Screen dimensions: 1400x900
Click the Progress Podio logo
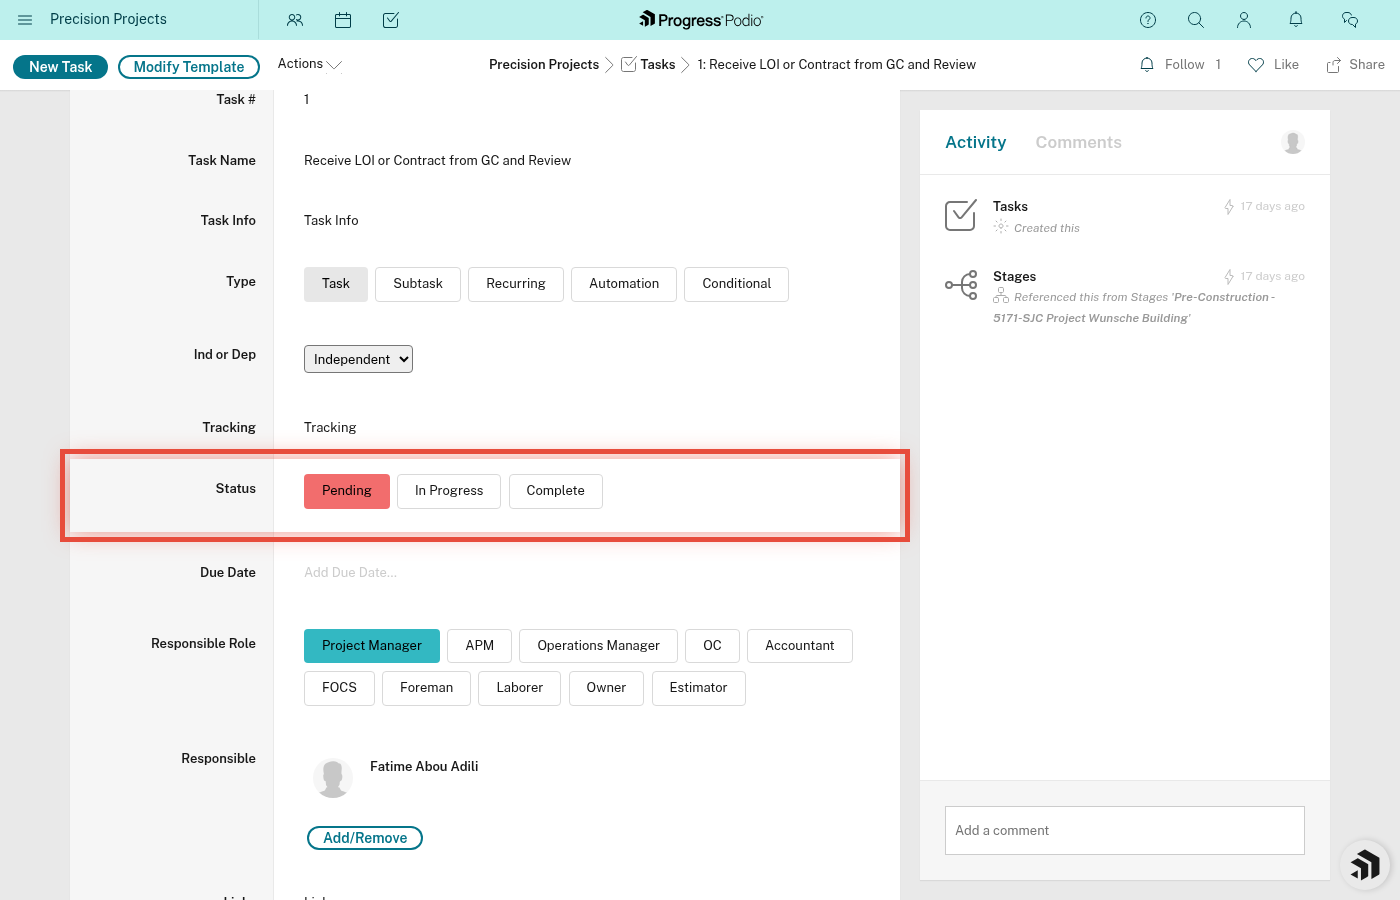click(700, 19)
